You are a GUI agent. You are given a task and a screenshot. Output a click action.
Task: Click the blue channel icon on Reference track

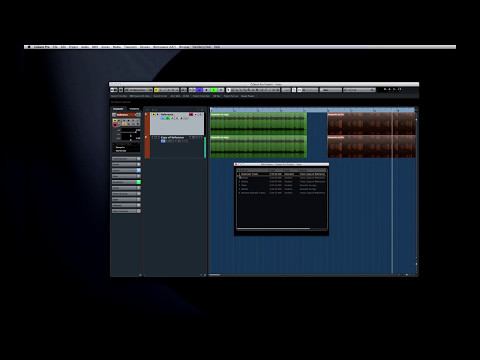pos(163,118)
